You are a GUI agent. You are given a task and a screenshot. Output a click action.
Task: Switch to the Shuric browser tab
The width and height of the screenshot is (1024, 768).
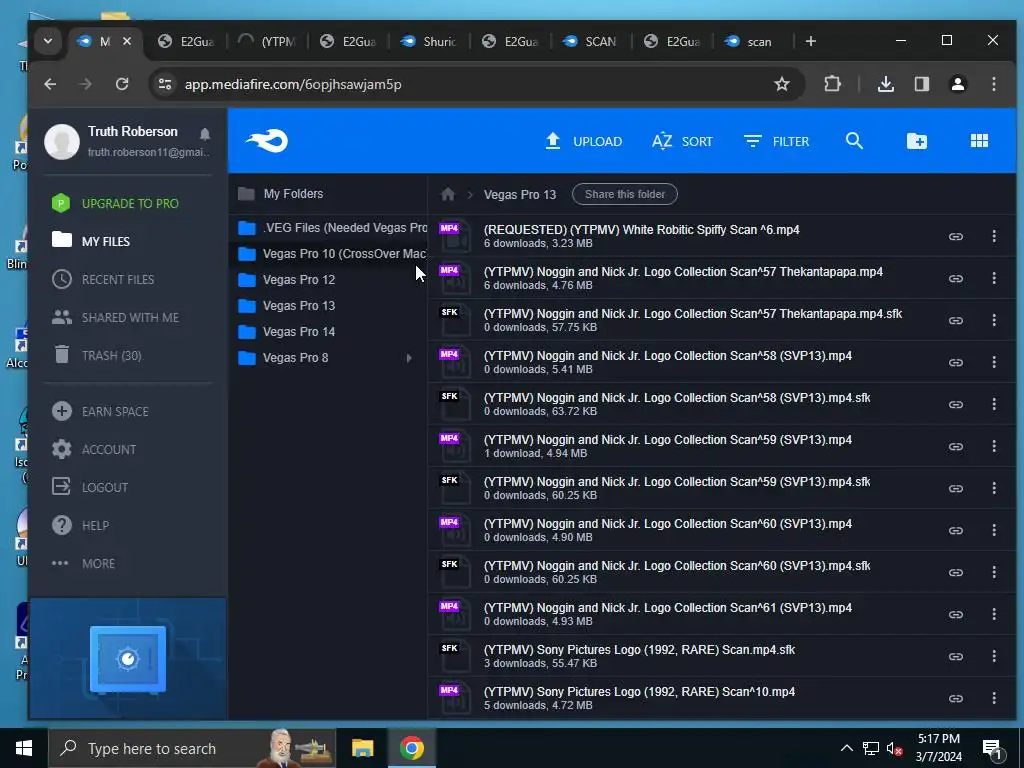tap(428, 41)
